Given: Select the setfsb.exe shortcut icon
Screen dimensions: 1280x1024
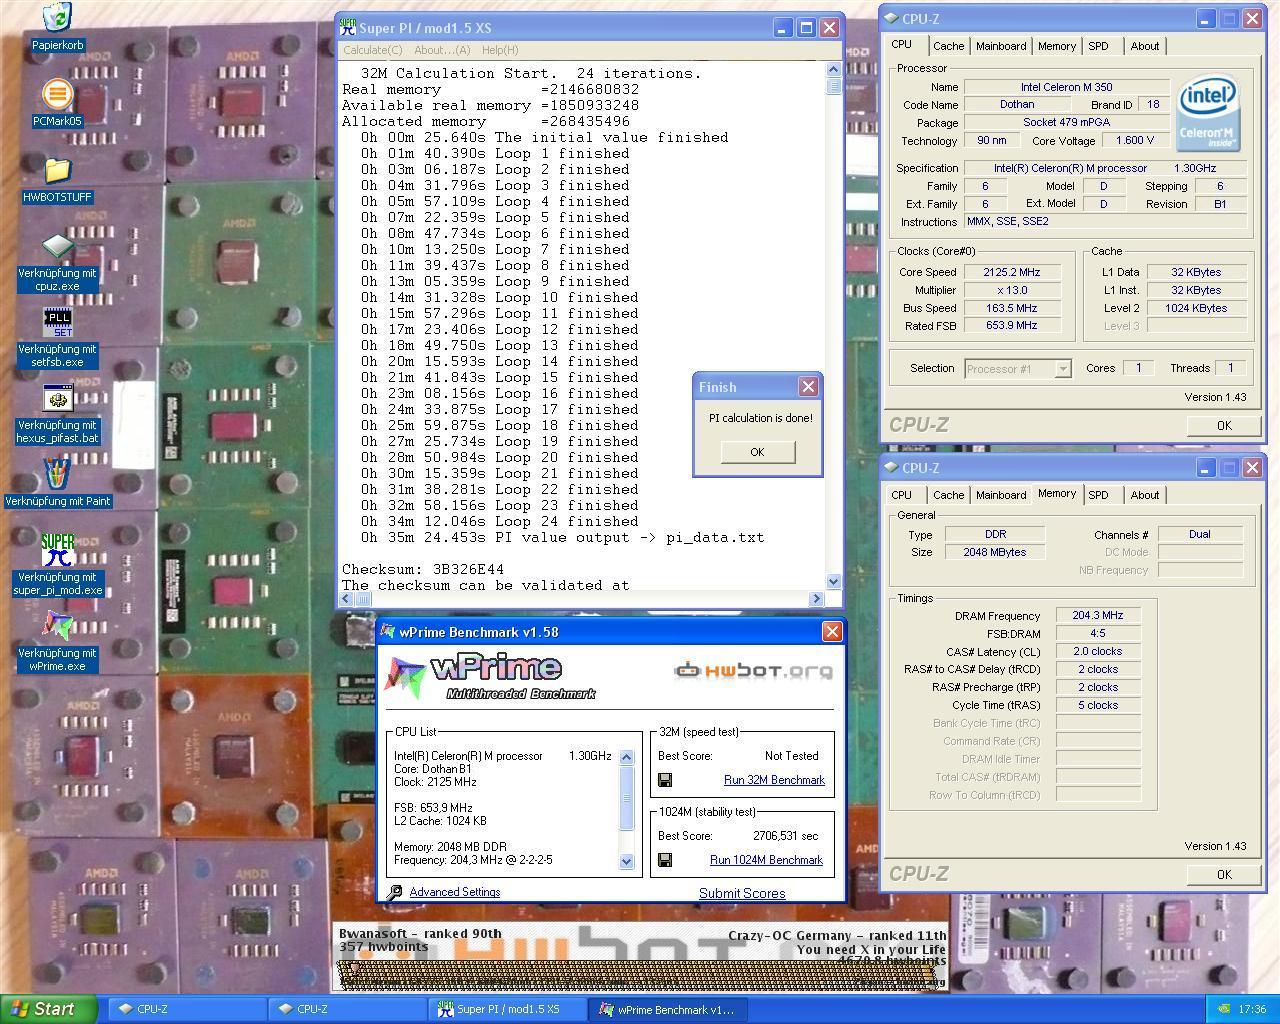Looking at the screenshot, I should (57, 323).
